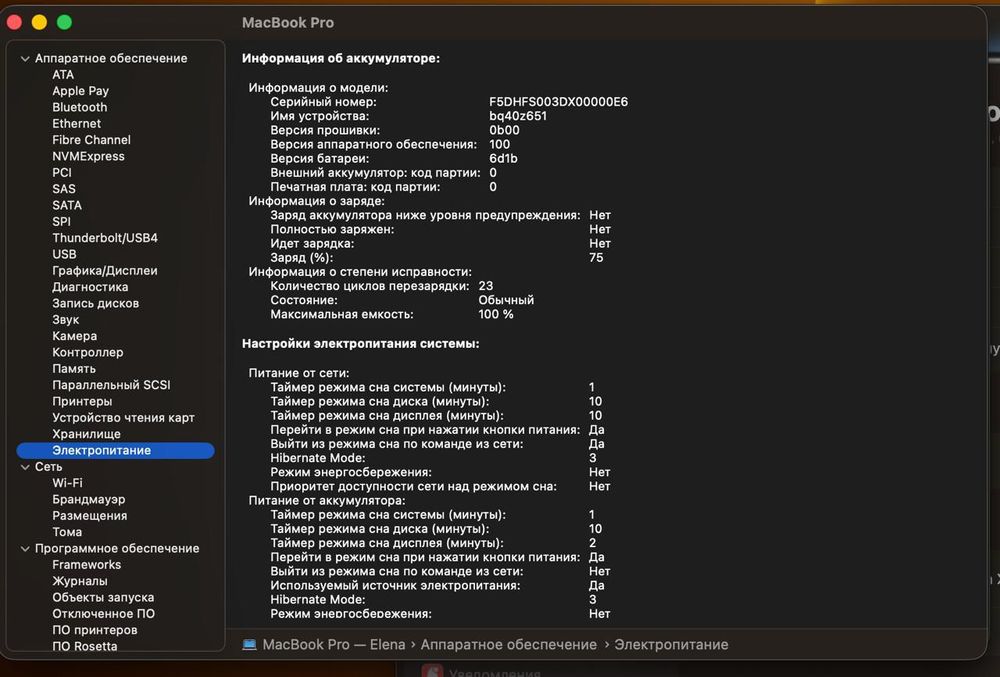Open Графика/Дисплеи entry

point(105,271)
